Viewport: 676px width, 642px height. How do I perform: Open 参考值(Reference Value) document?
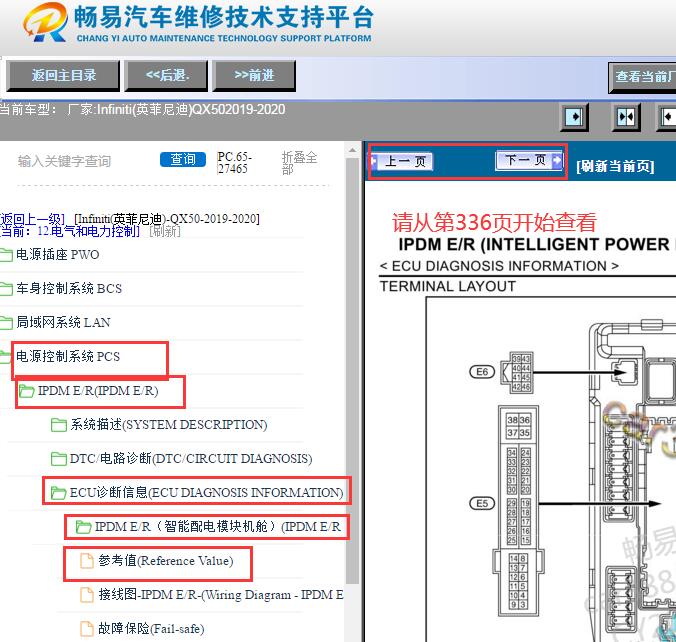pyautogui.click(x=166, y=561)
